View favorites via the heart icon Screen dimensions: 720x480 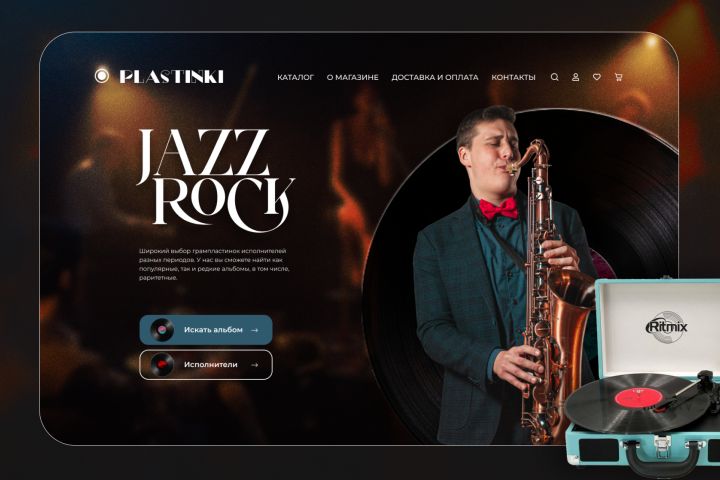pyautogui.click(x=596, y=77)
